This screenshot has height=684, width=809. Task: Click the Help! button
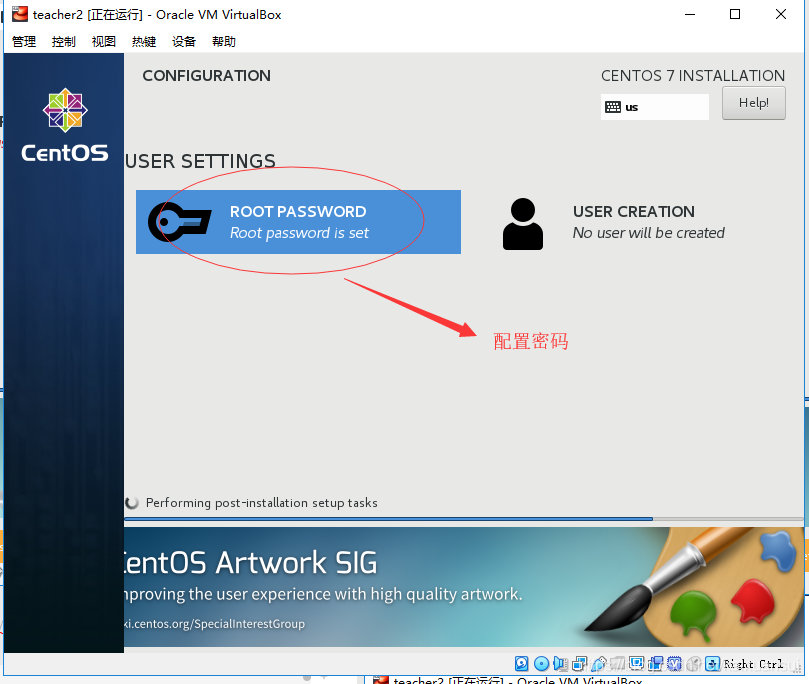(754, 103)
